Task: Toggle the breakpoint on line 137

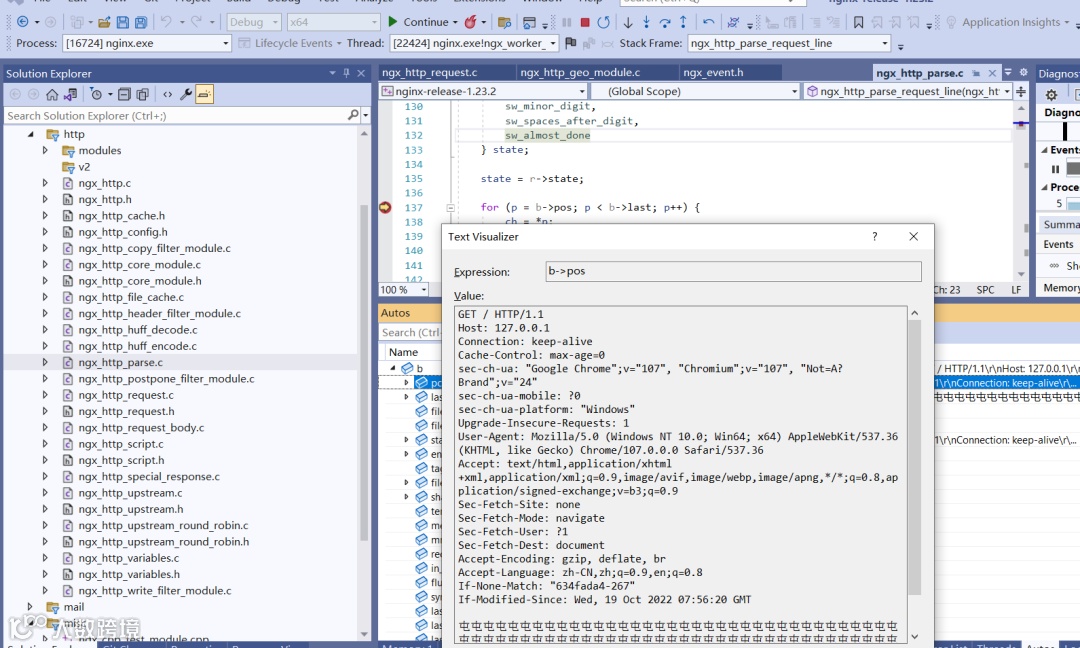Action: [385, 207]
